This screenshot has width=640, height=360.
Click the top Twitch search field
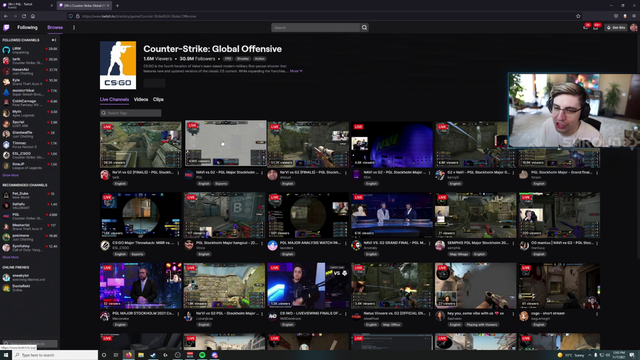316,27
